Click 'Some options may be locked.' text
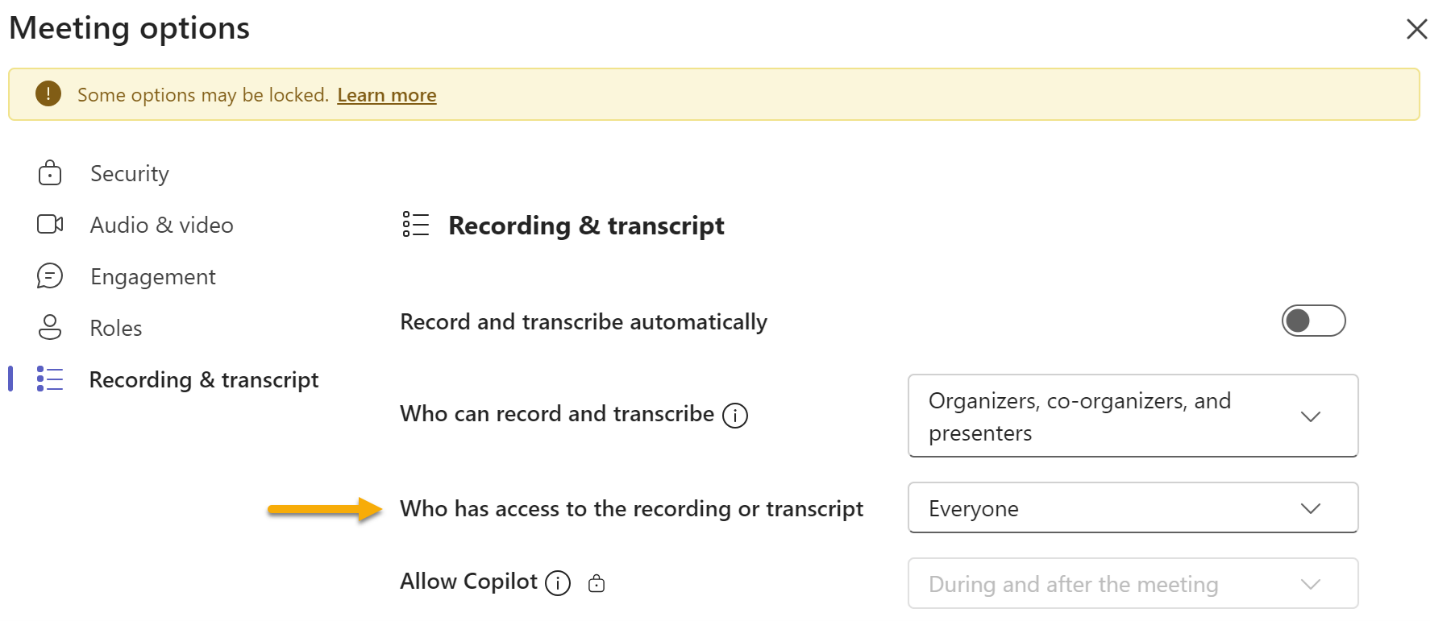This screenshot has height=621, width=1430. click(203, 95)
